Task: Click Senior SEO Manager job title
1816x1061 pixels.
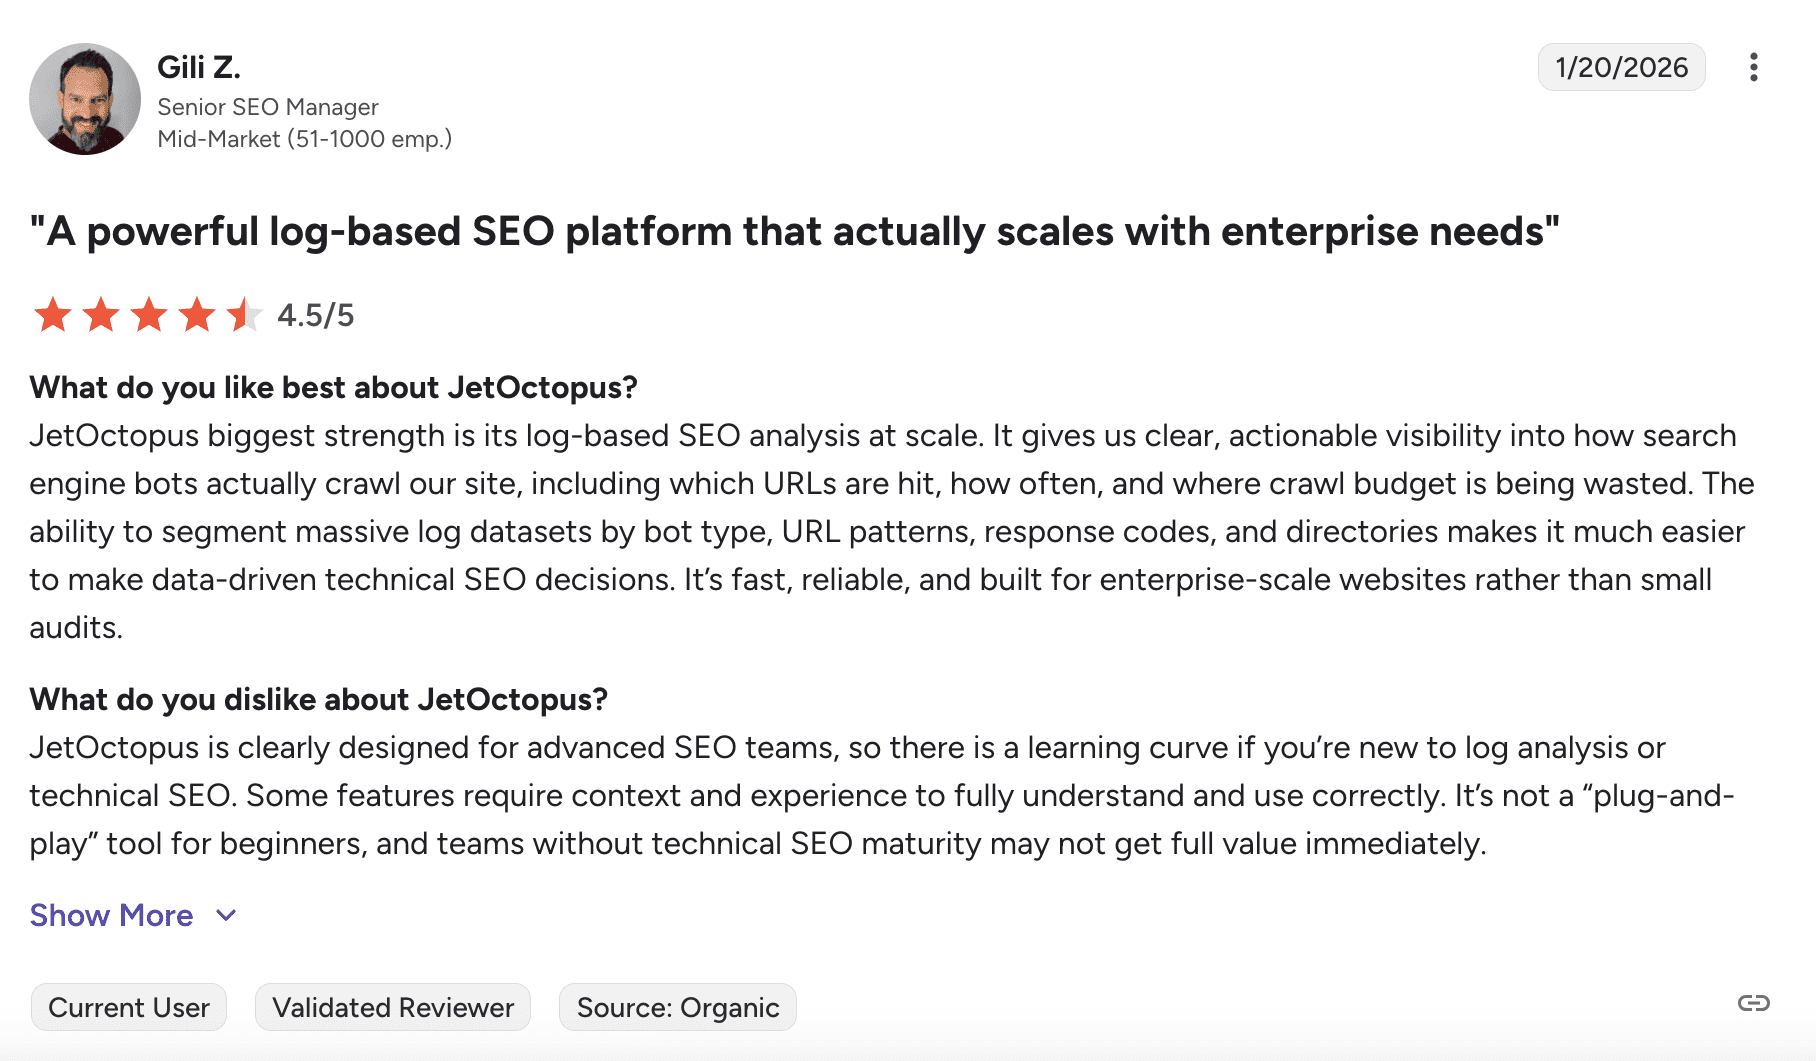Action: tap(268, 107)
